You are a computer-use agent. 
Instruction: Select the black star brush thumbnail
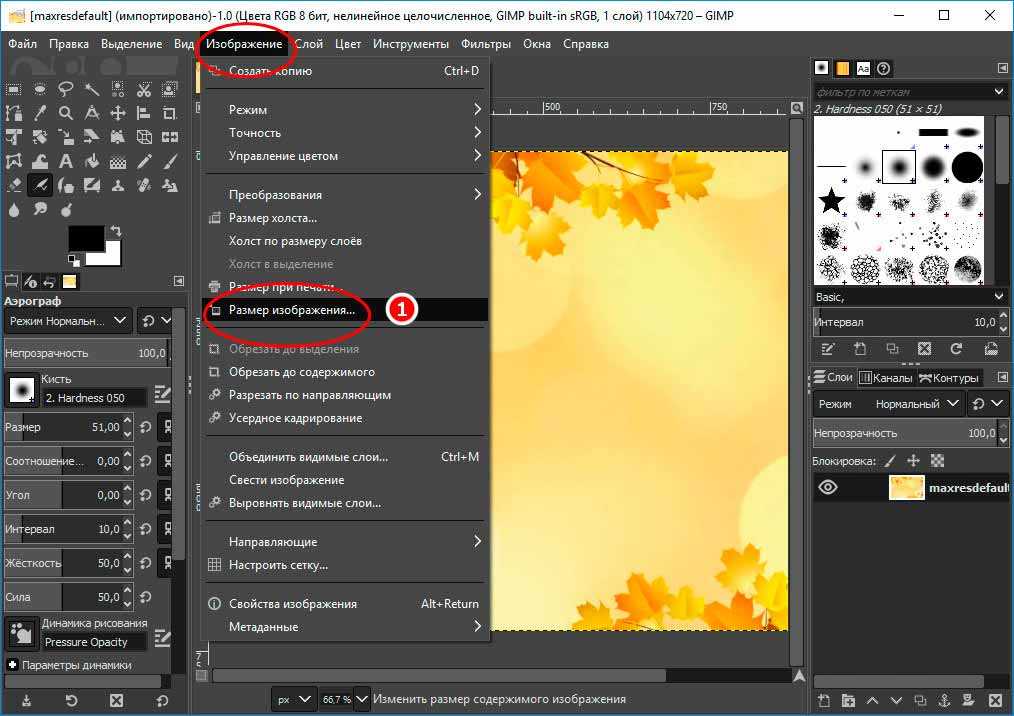click(832, 201)
